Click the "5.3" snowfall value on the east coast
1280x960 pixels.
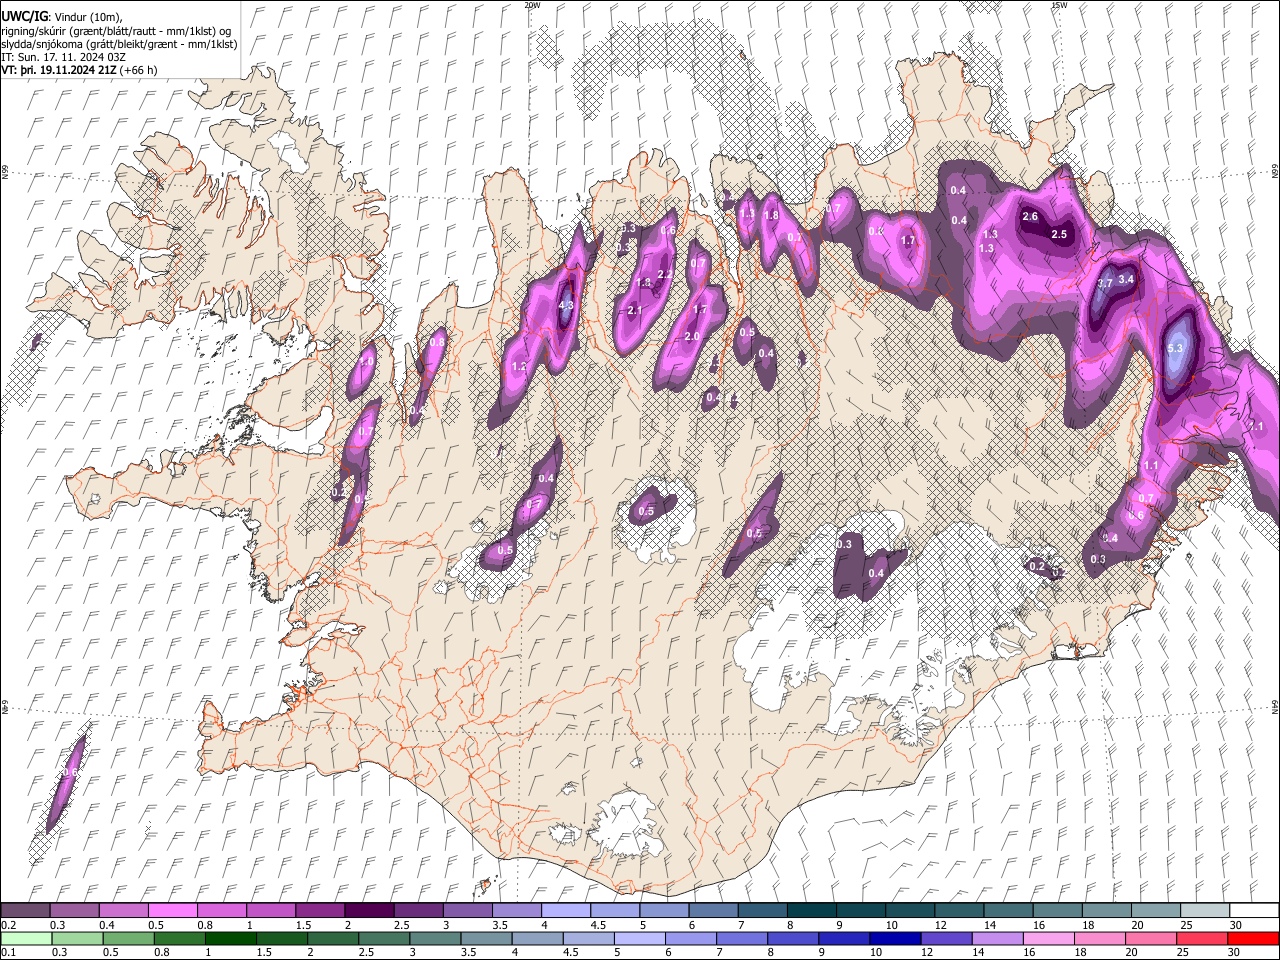(1175, 348)
